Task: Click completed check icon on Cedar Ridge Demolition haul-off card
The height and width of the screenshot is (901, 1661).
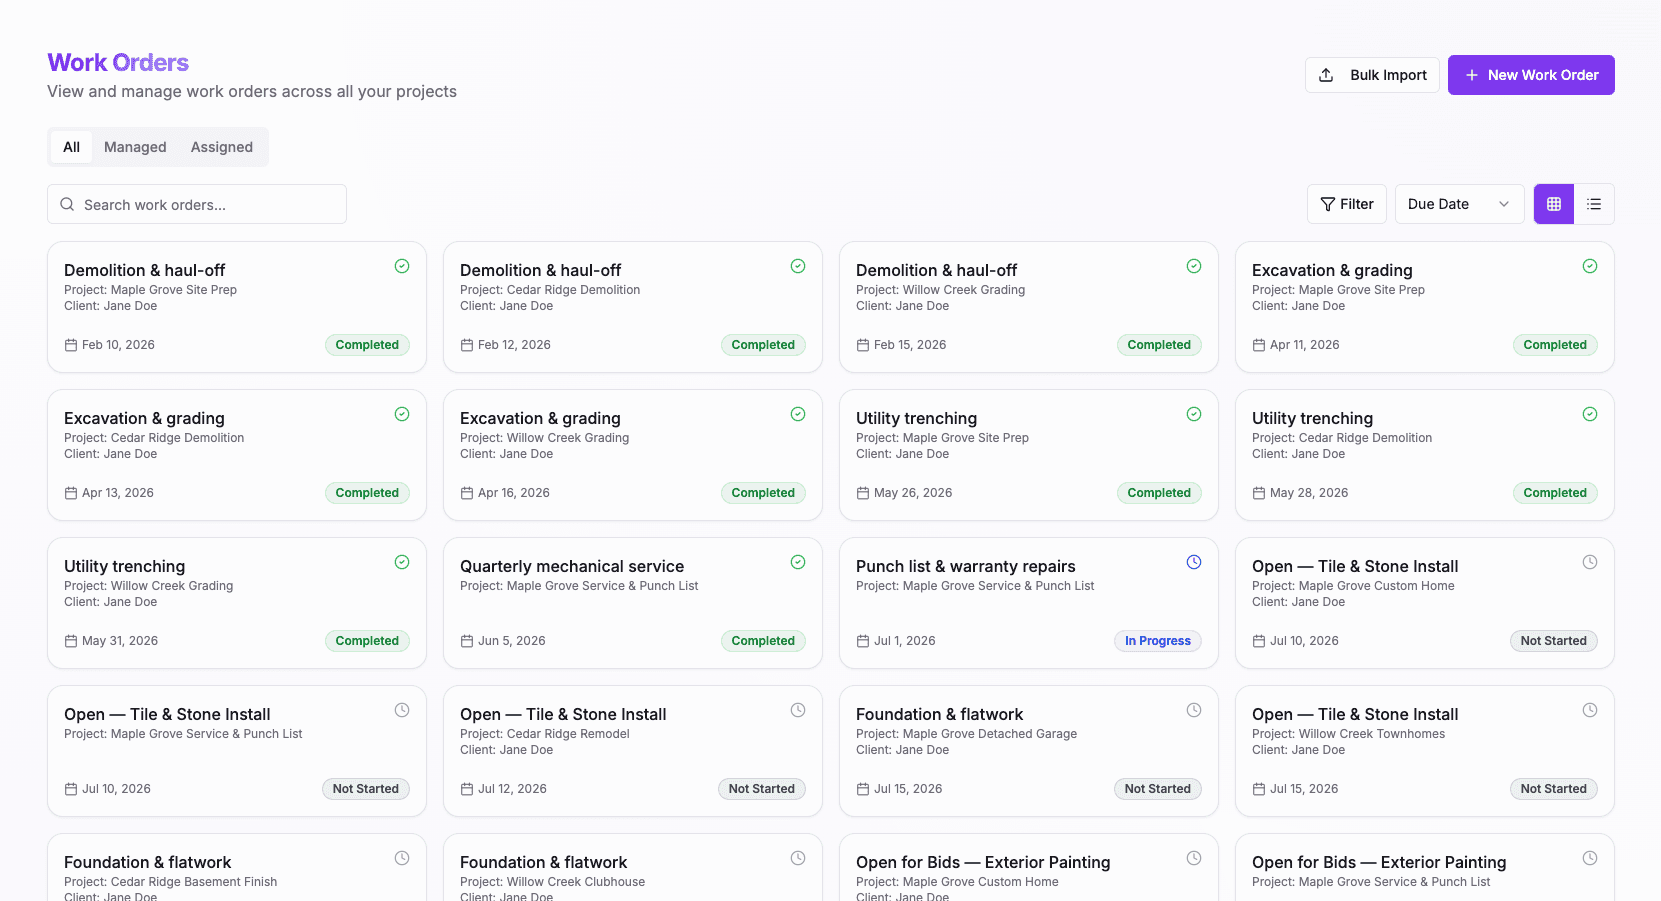Action: point(798,266)
